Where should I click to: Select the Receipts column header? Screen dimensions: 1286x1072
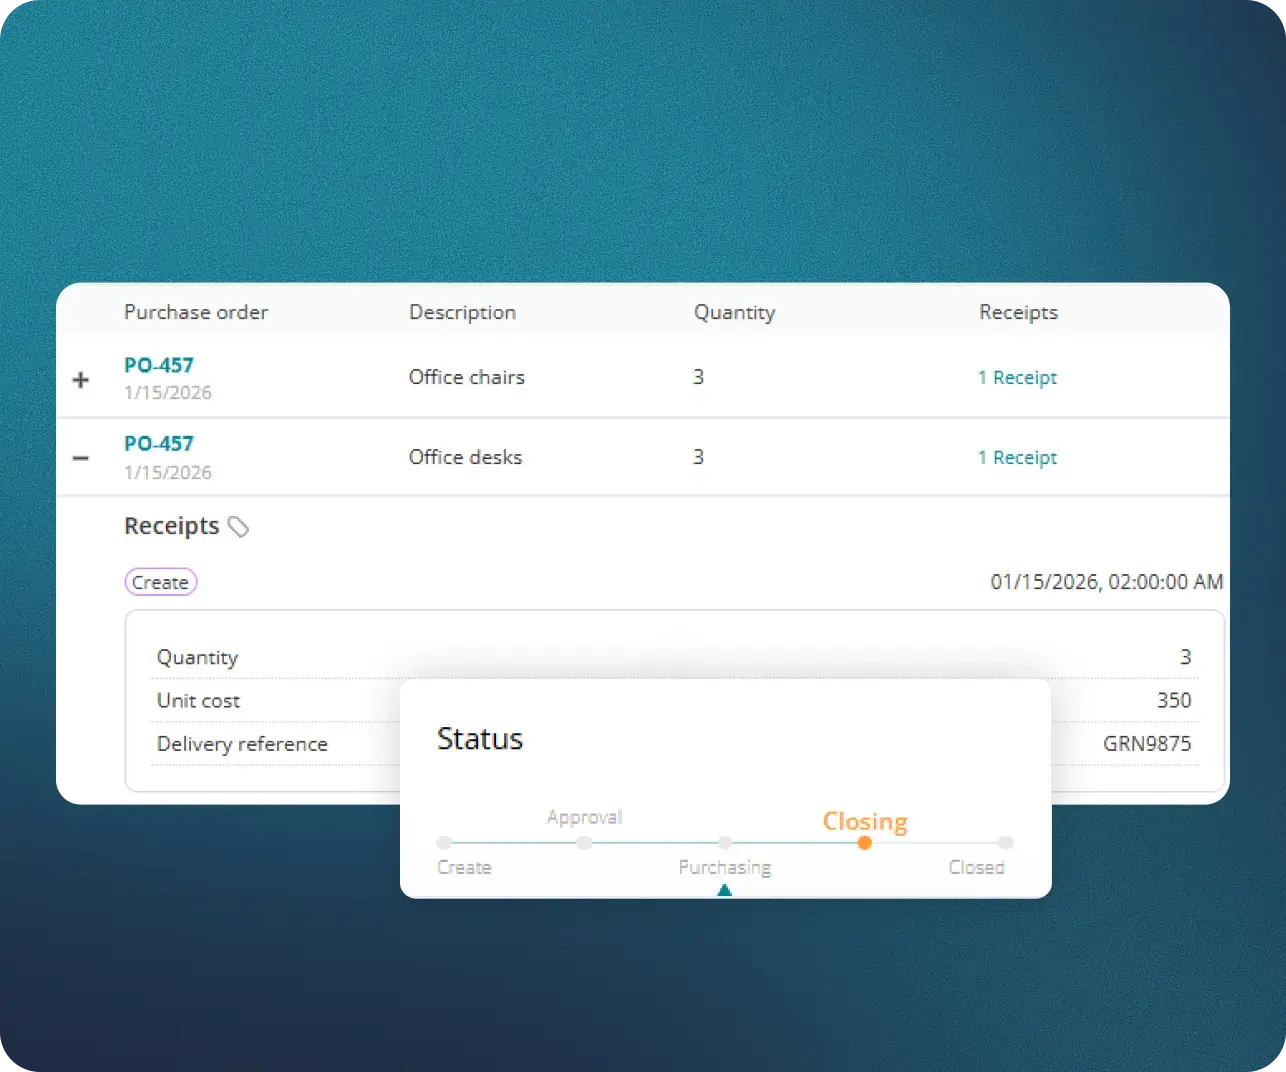(x=1018, y=312)
